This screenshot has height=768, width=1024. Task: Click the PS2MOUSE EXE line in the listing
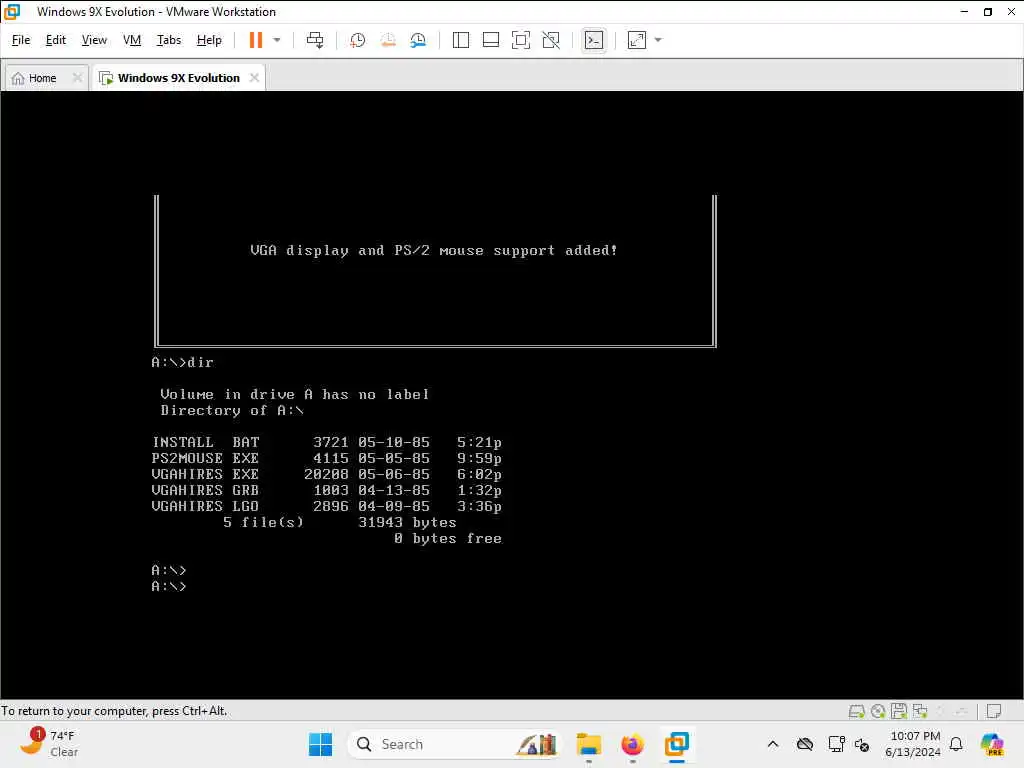tap(327, 458)
